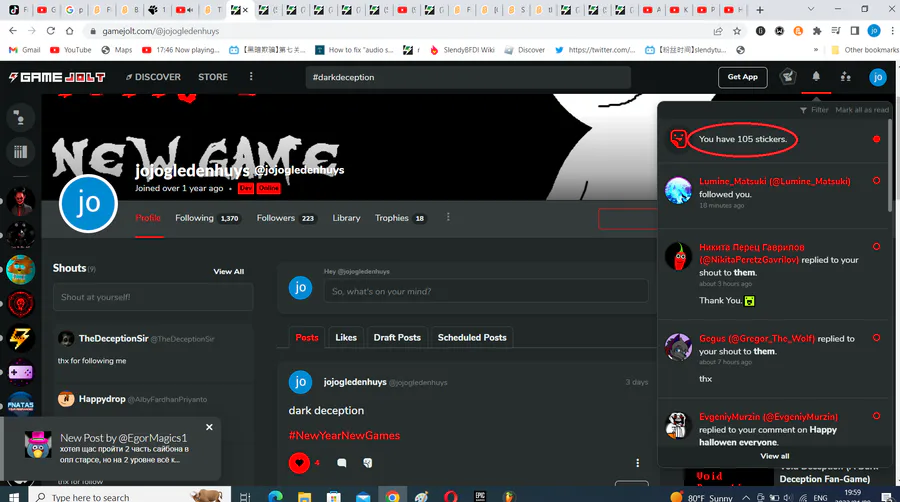Reload the page in Chrome

(x=51, y=31)
